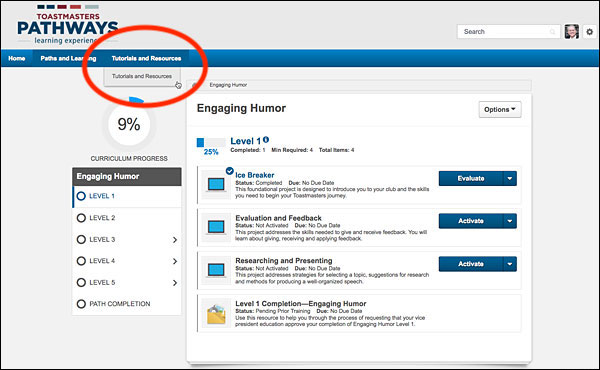Image resolution: width=600 pixels, height=370 pixels.
Task: Click the Min Required: 4 text
Action: [292, 150]
